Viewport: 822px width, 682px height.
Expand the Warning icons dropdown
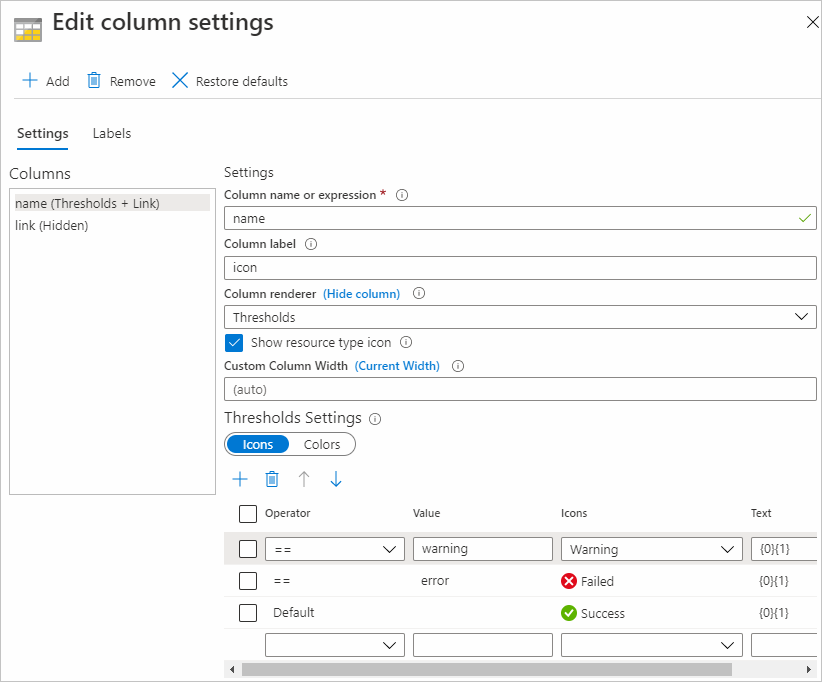click(650, 549)
